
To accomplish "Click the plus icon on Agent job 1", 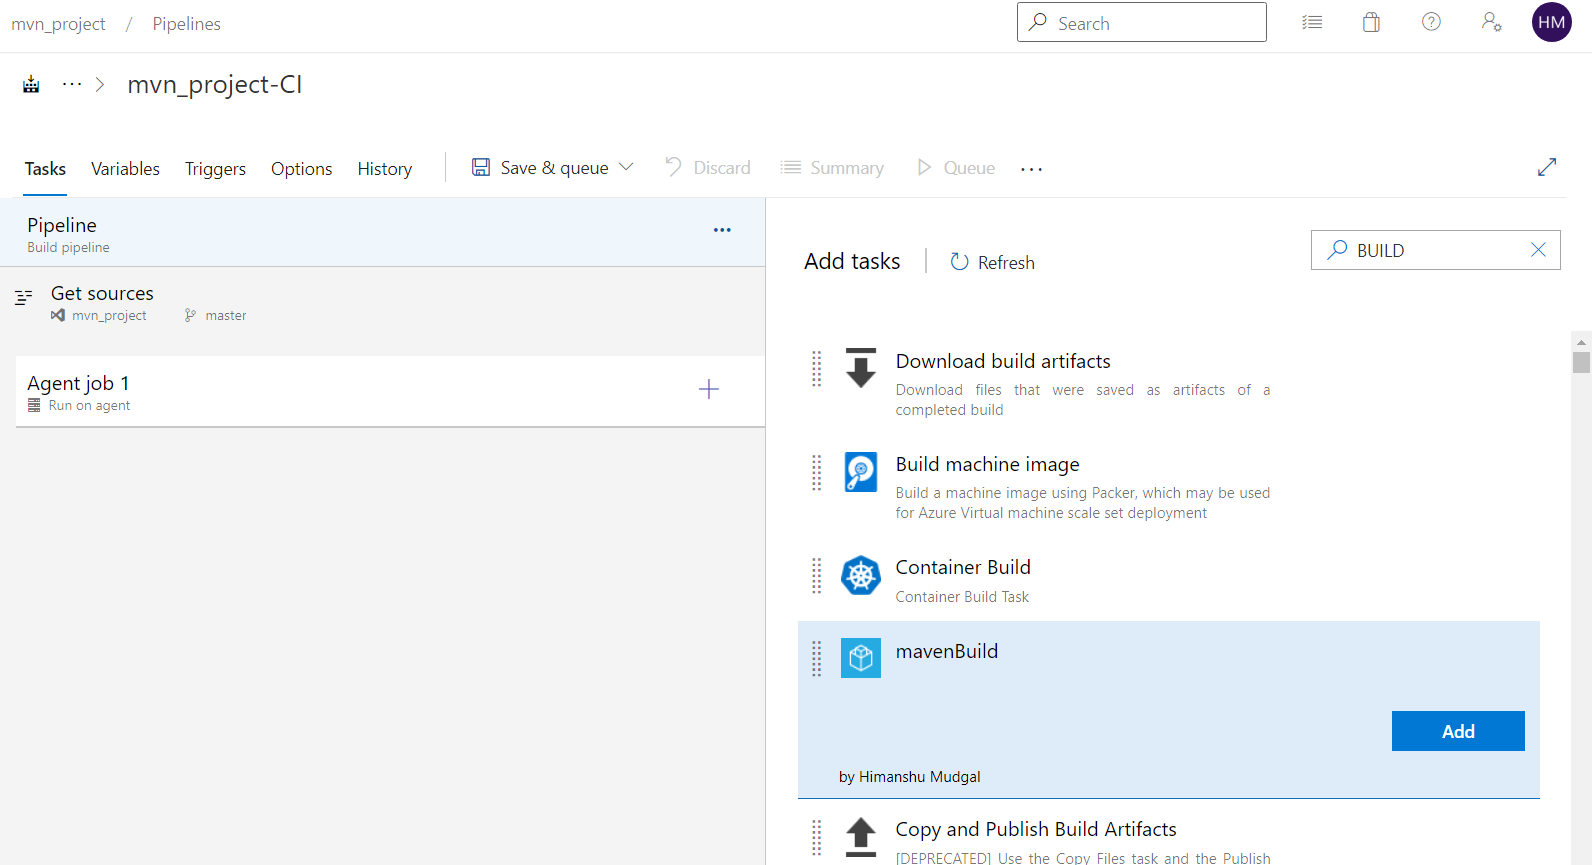I will [x=708, y=389].
